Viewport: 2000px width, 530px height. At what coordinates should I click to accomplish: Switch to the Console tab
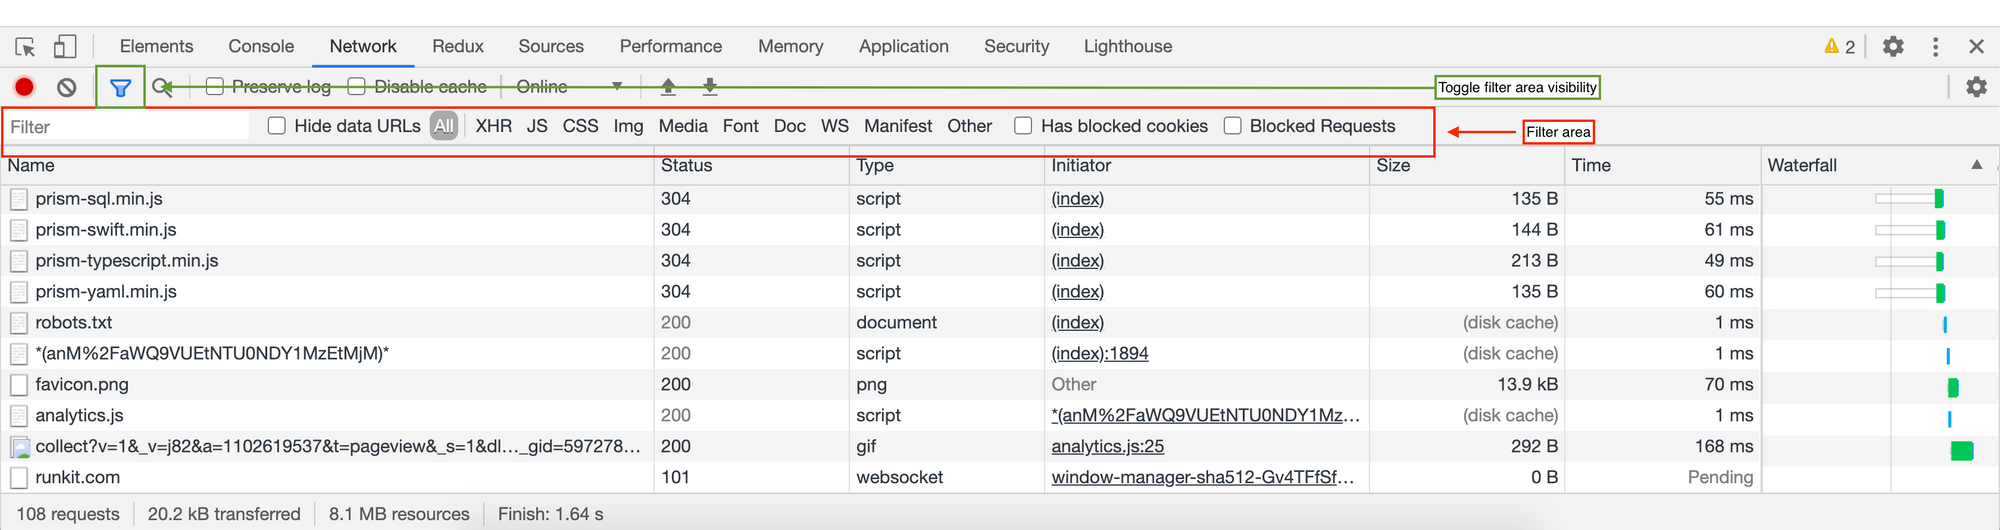[x=261, y=46]
